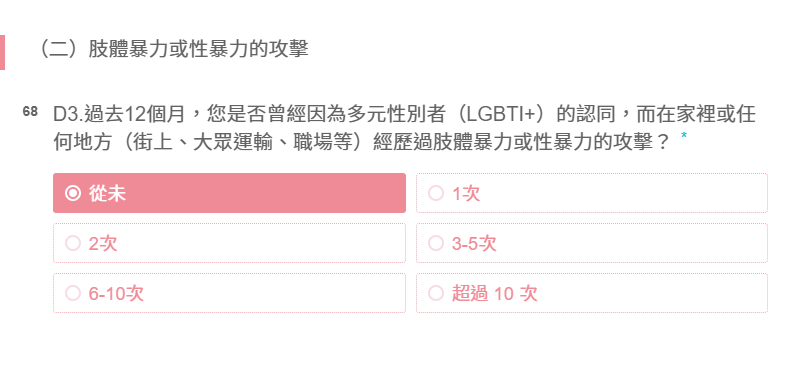This screenshot has height=369, width=789.
Task: Mark the 3-5次 radio circle
Action: click(x=436, y=244)
